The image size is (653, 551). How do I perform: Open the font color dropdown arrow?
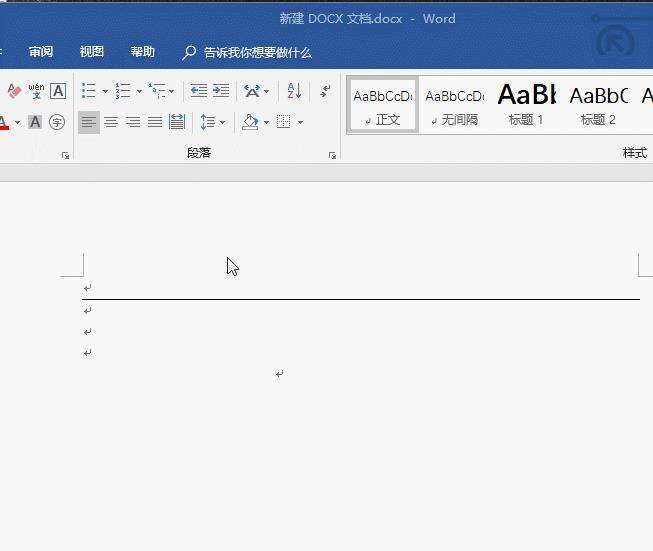point(17,122)
